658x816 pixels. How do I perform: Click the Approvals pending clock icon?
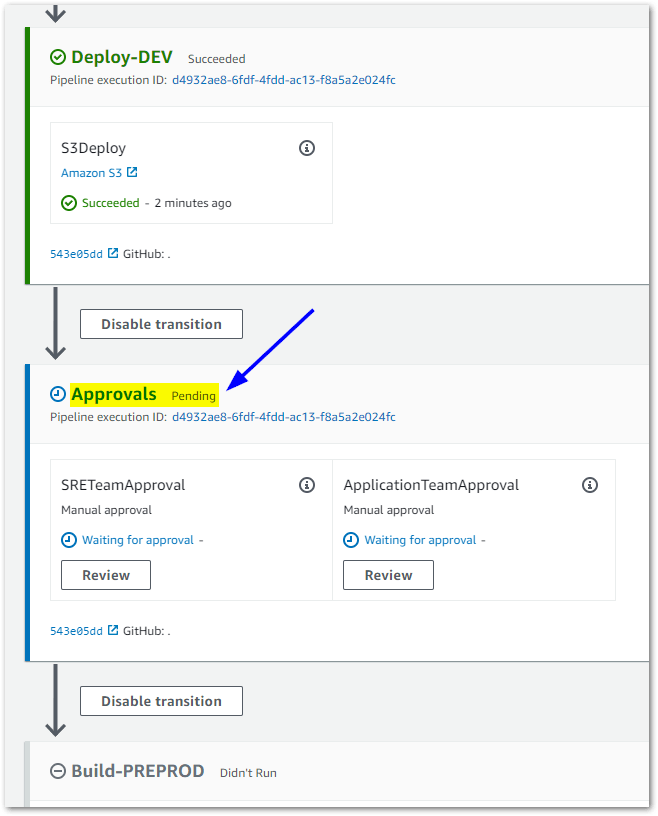click(x=58, y=394)
